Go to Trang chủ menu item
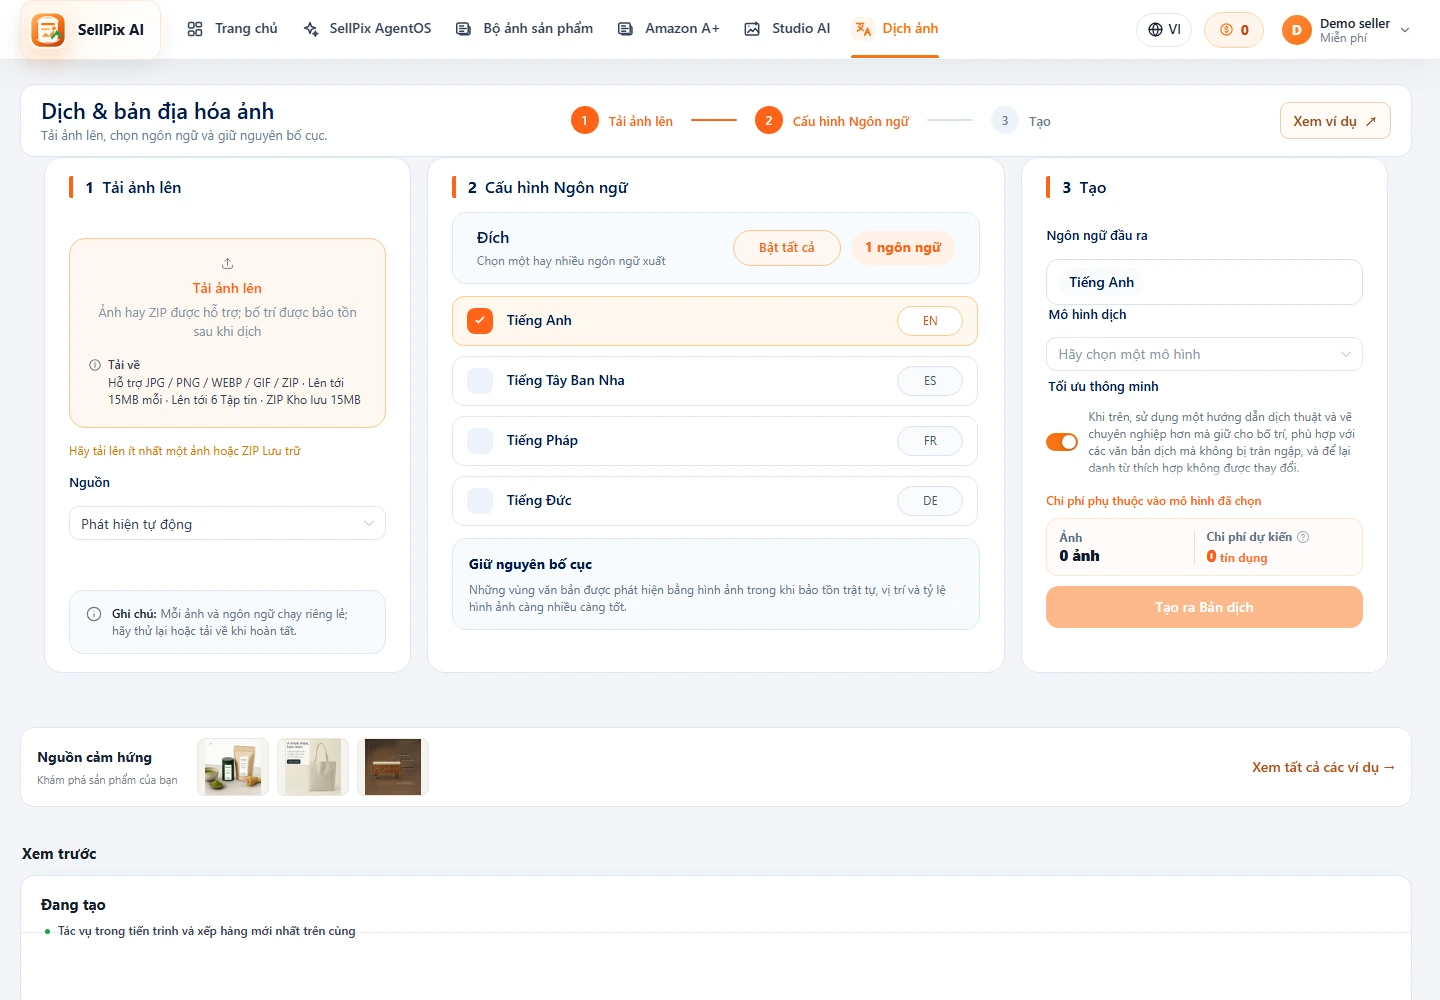1440x1000 pixels. [232, 29]
